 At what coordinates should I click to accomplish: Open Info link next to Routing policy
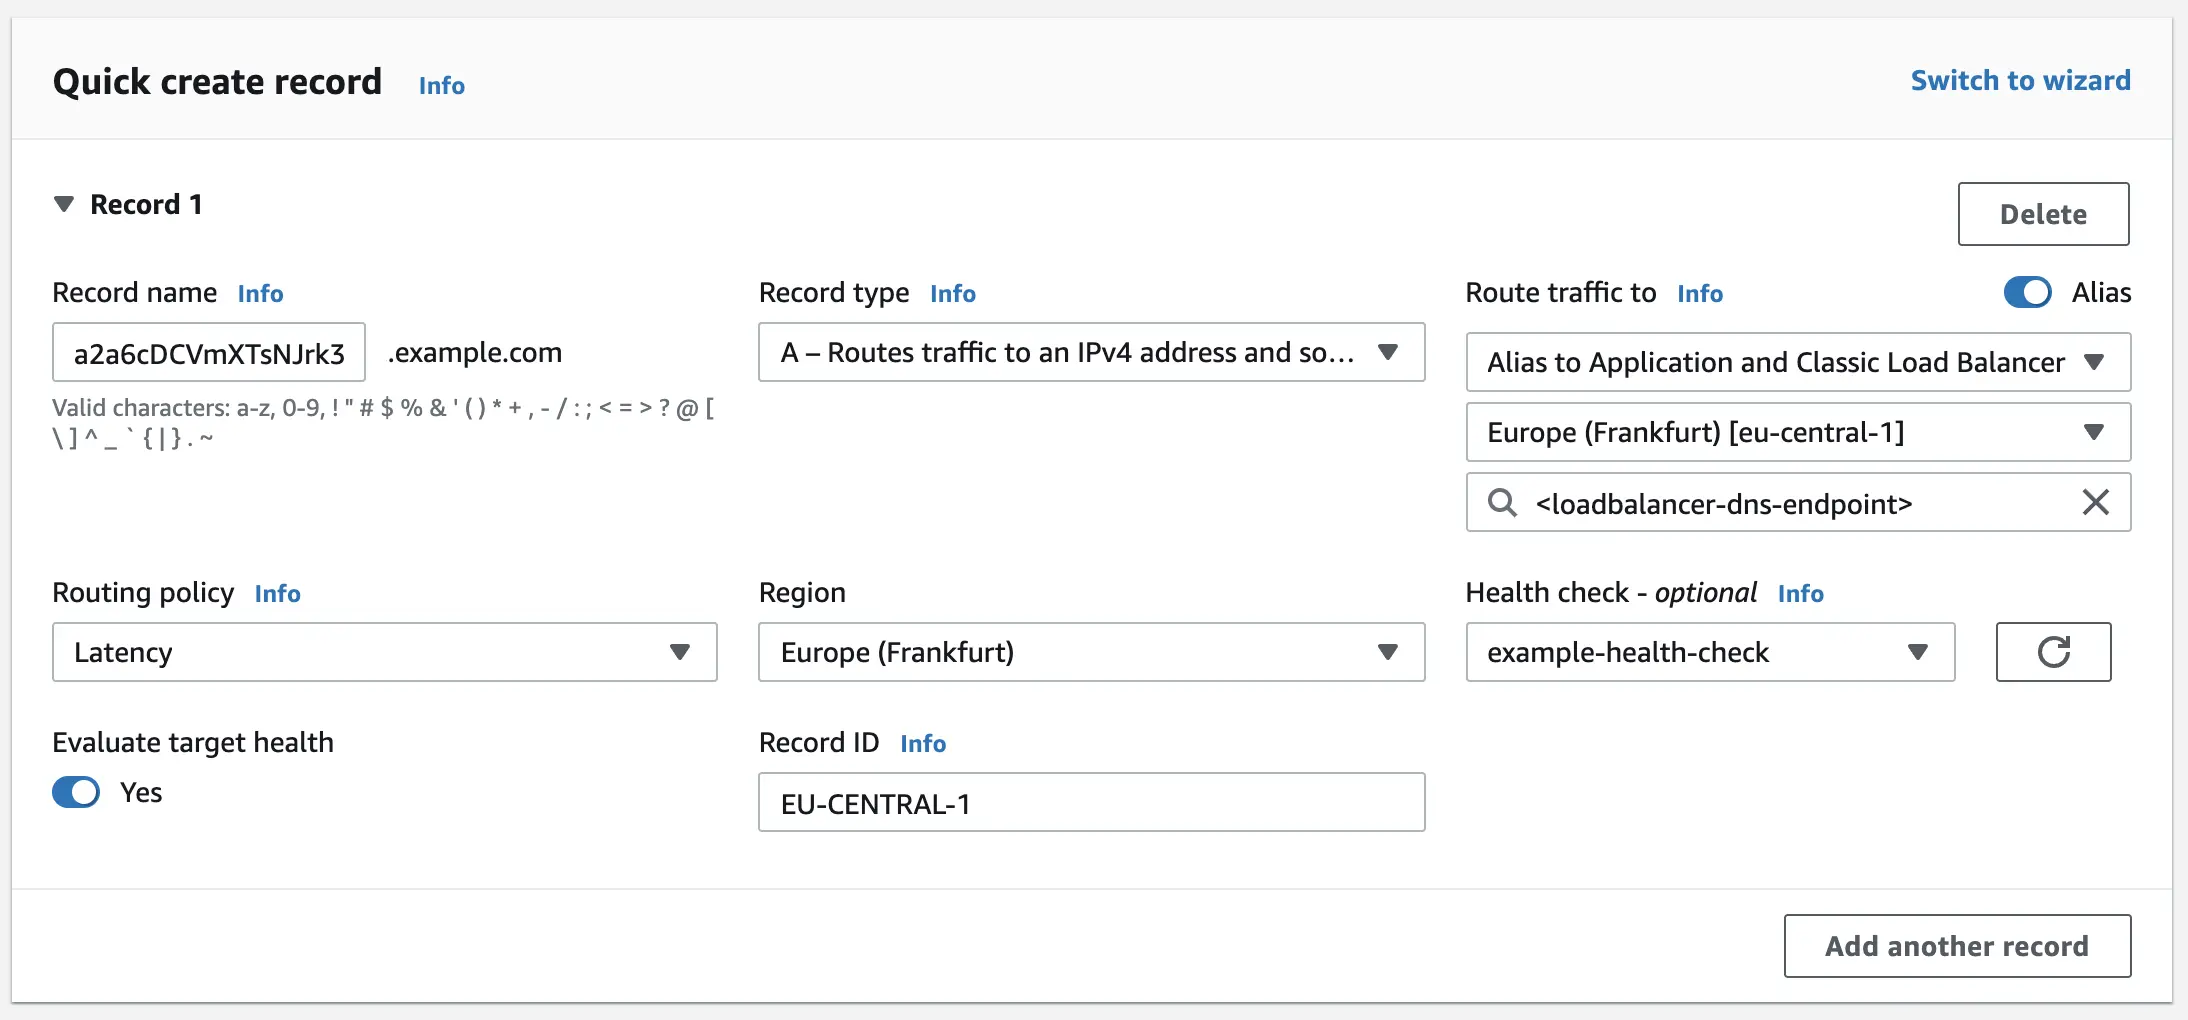coord(277,594)
